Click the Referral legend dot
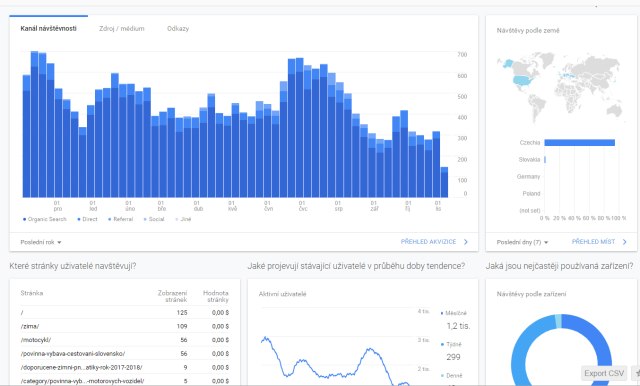Image resolution: width=640 pixels, height=386 pixels. pos(110,220)
